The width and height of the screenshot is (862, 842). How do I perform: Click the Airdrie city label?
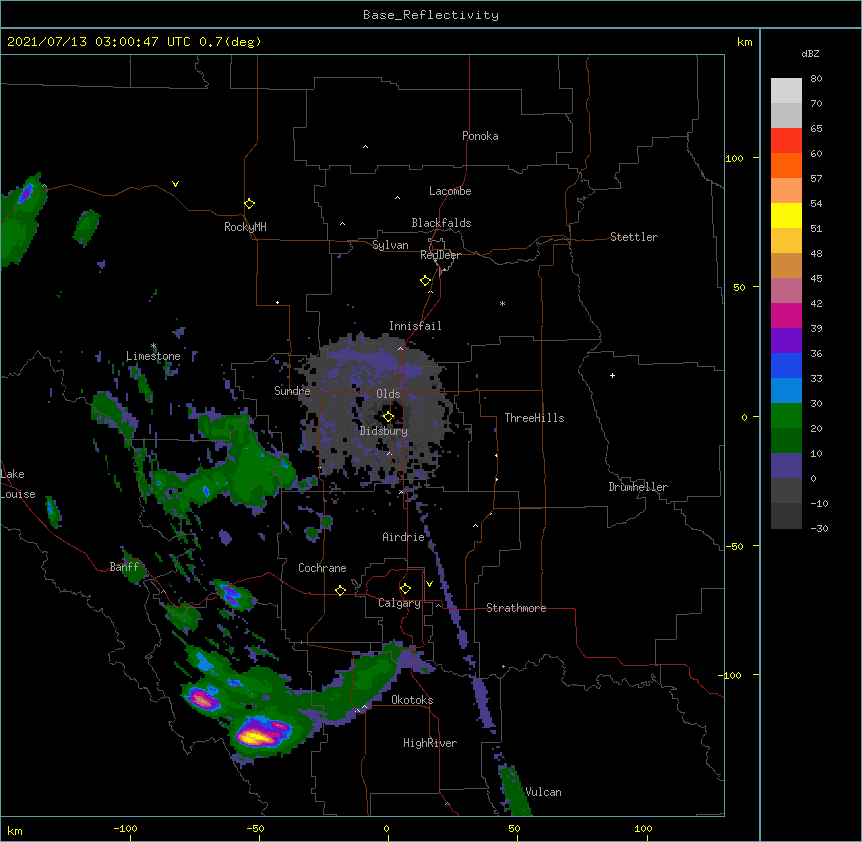click(x=404, y=537)
